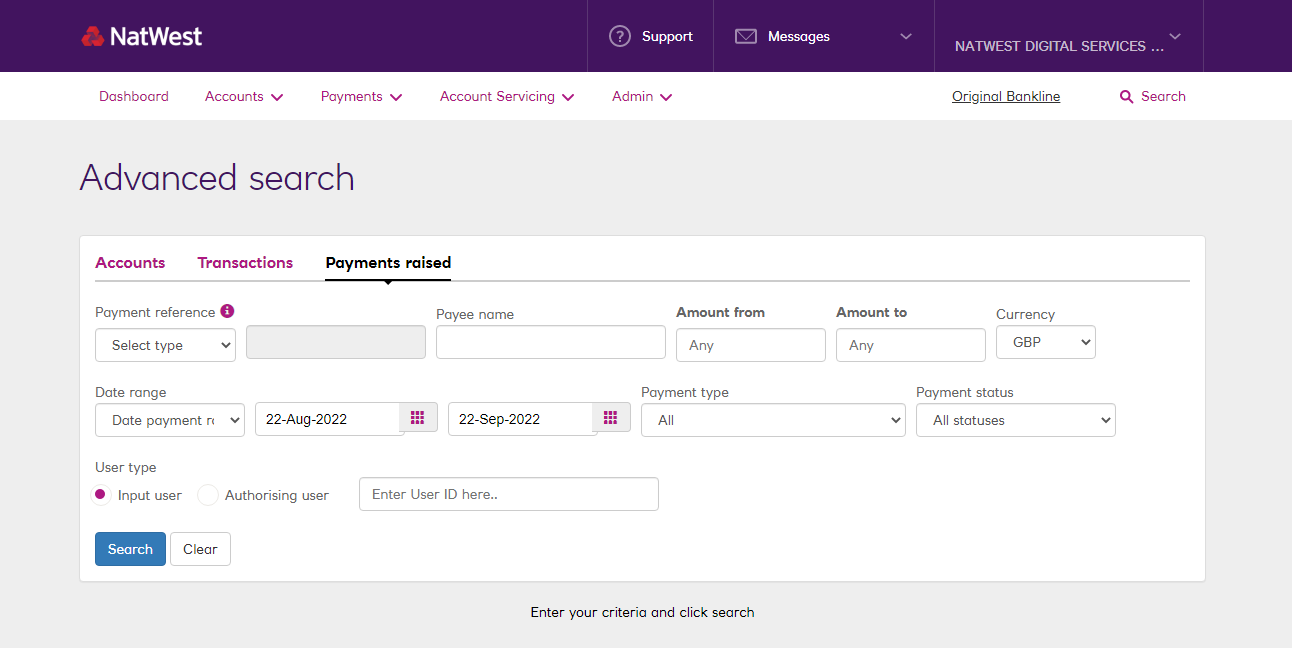Open the Currency GBP dropdown
Viewport: 1292px width, 648px height.
[x=1046, y=342]
